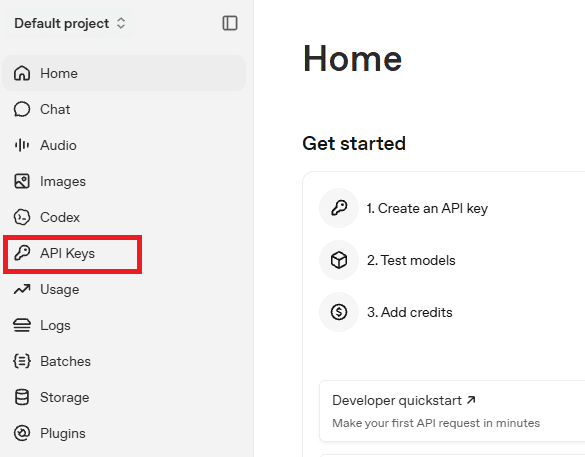Choose step 1 Create an API key
This screenshot has height=457, width=585.
tap(427, 208)
